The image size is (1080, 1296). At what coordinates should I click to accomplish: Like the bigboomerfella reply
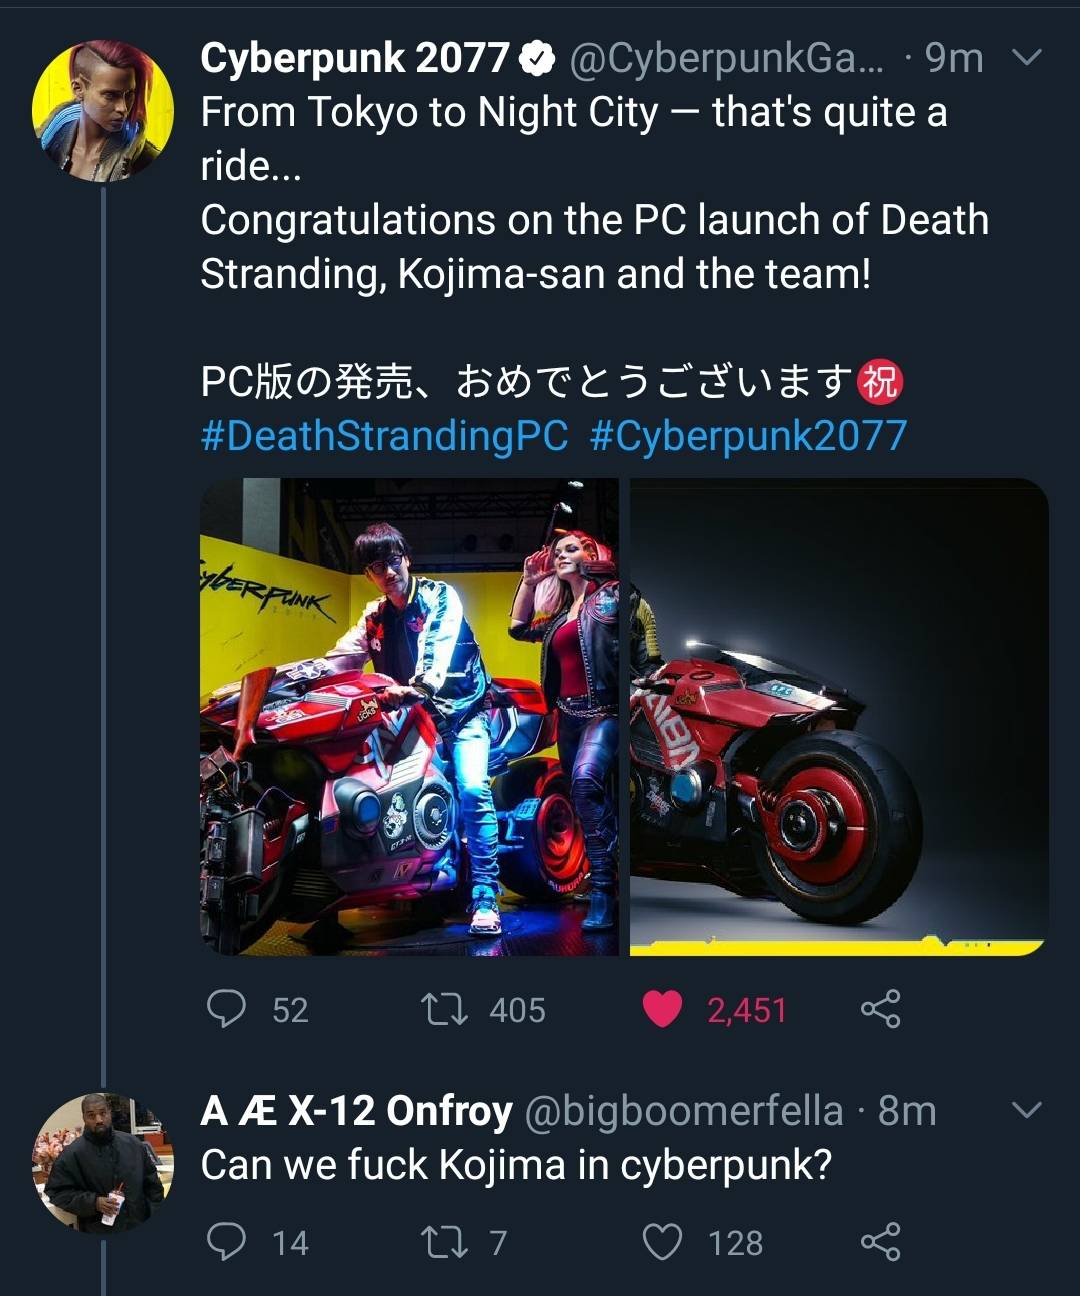pos(662,1242)
